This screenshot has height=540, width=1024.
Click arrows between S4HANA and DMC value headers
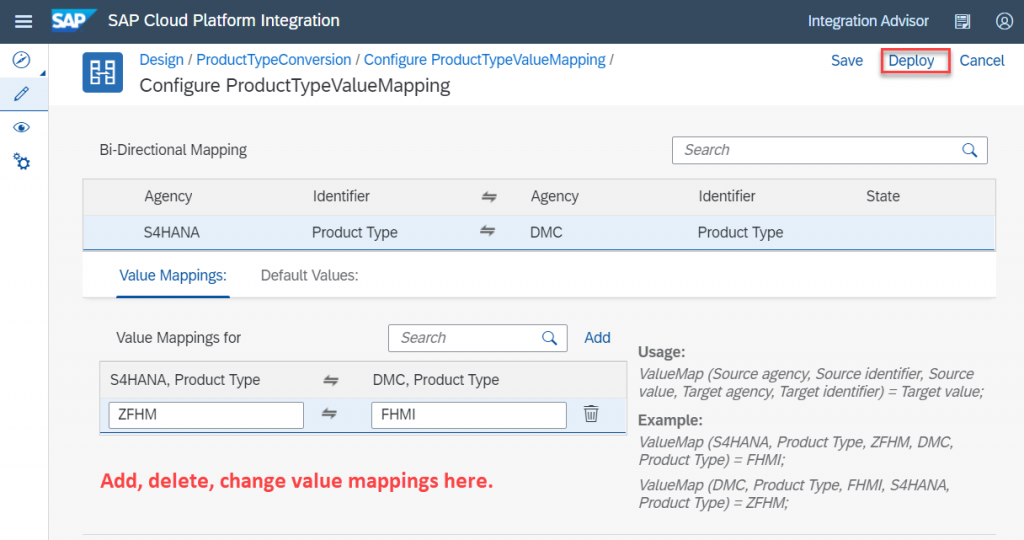(331, 380)
